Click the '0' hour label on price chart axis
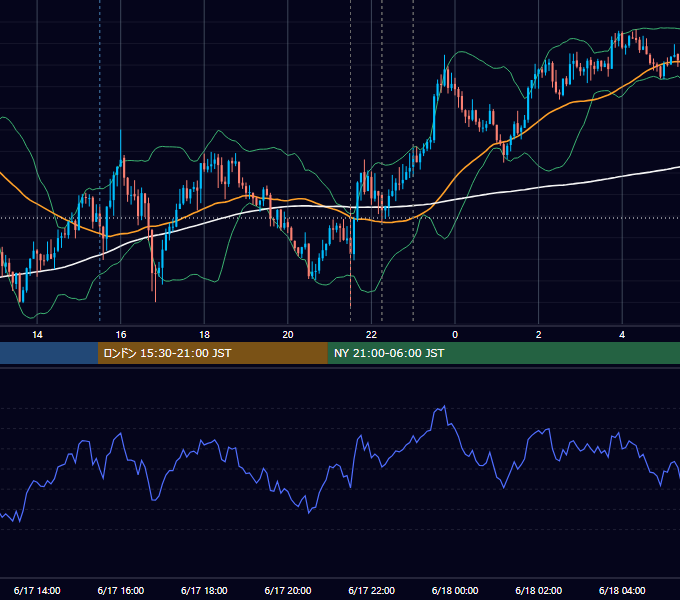This screenshot has height=600, width=680. coord(455,335)
